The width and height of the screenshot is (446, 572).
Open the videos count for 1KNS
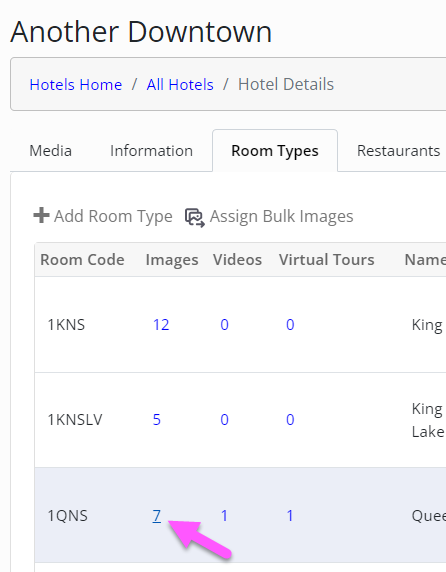click(224, 325)
